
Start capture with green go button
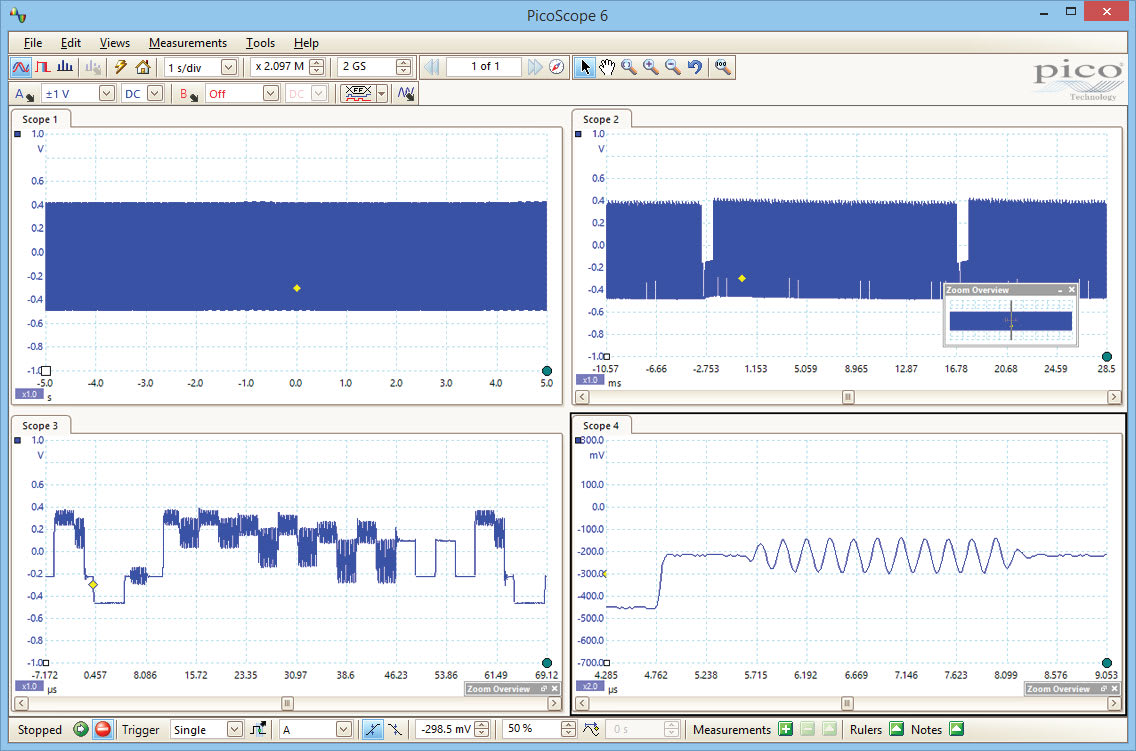coord(80,729)
